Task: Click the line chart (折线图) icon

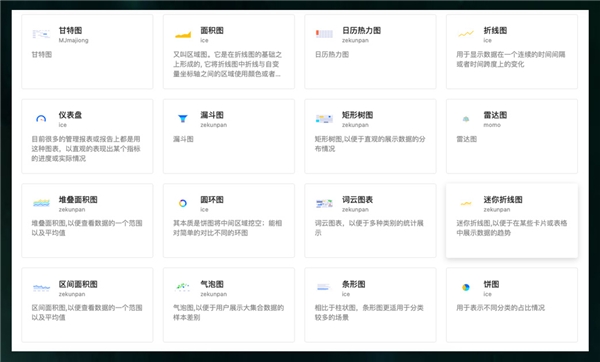Action: 466,34
